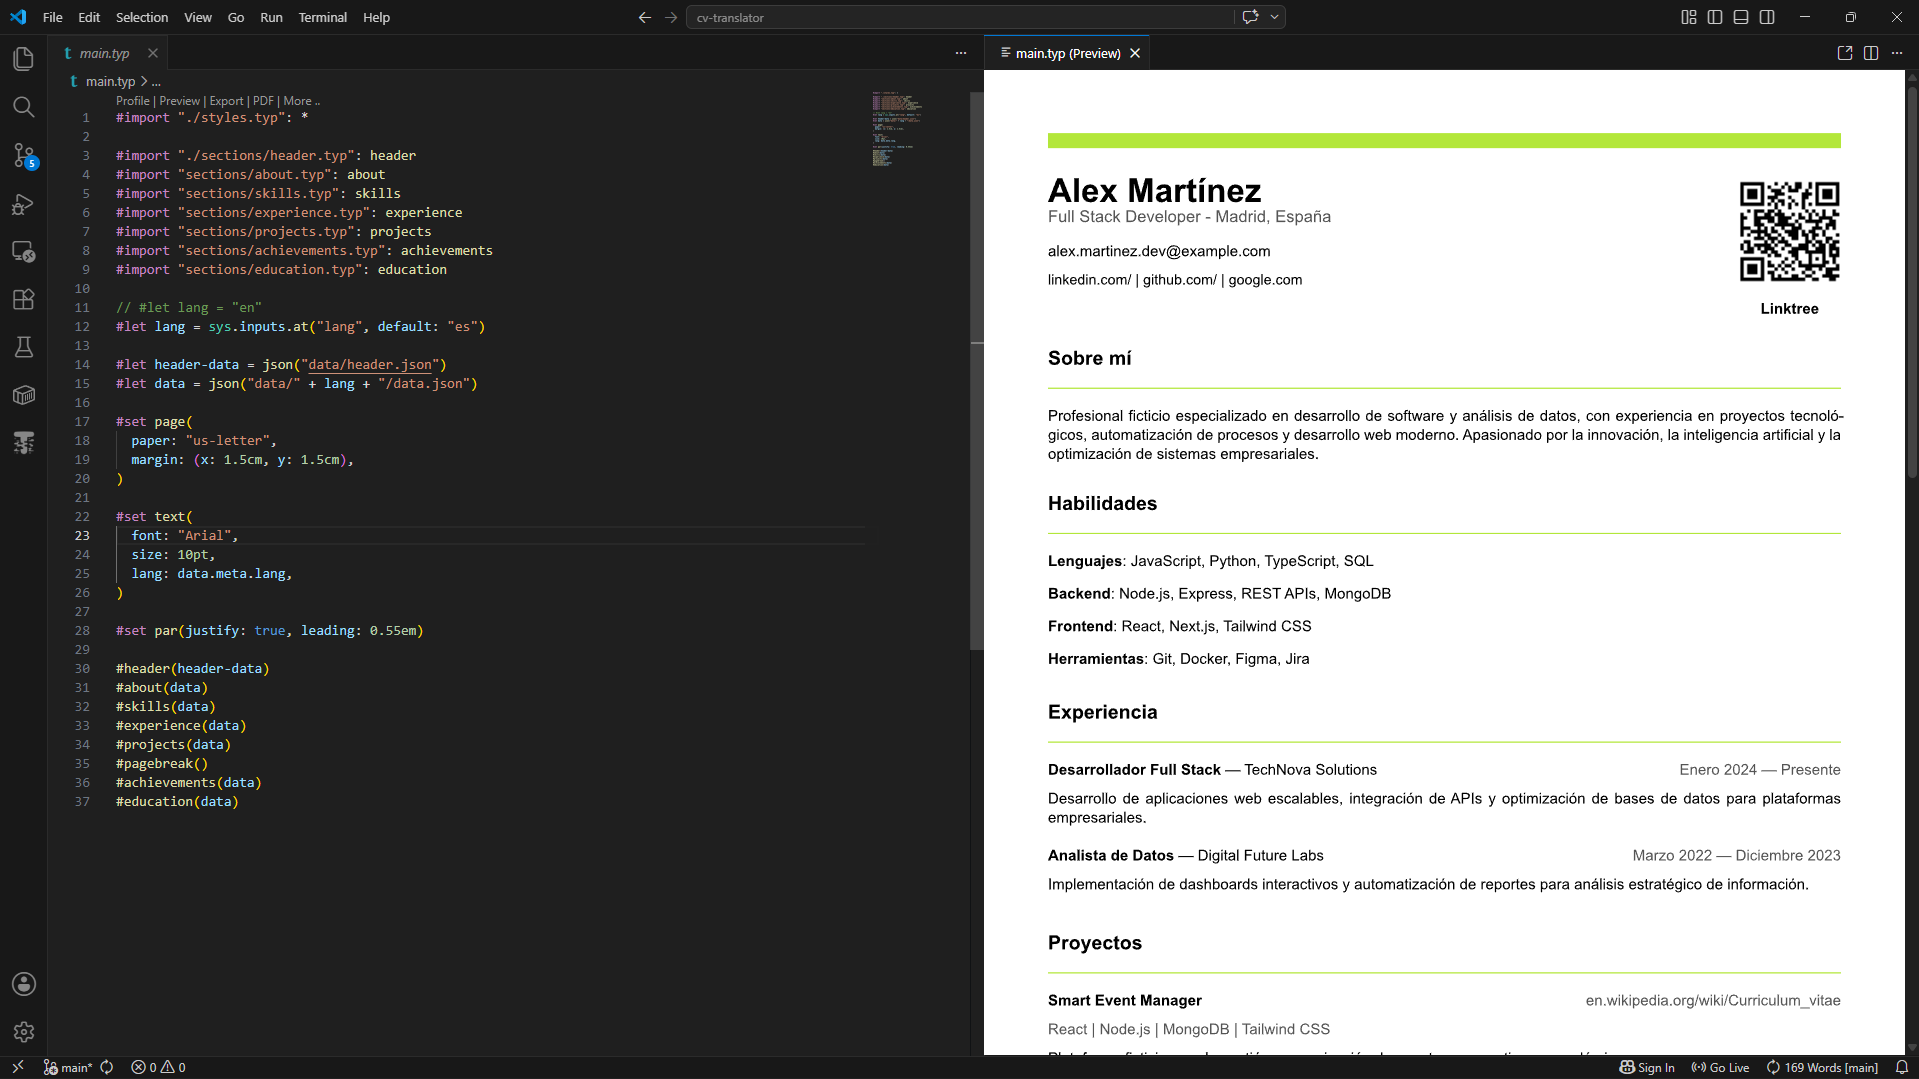Open the Manage gear menu
The height and width of the screenshot is (1079, 1919).
[24, 1032]
